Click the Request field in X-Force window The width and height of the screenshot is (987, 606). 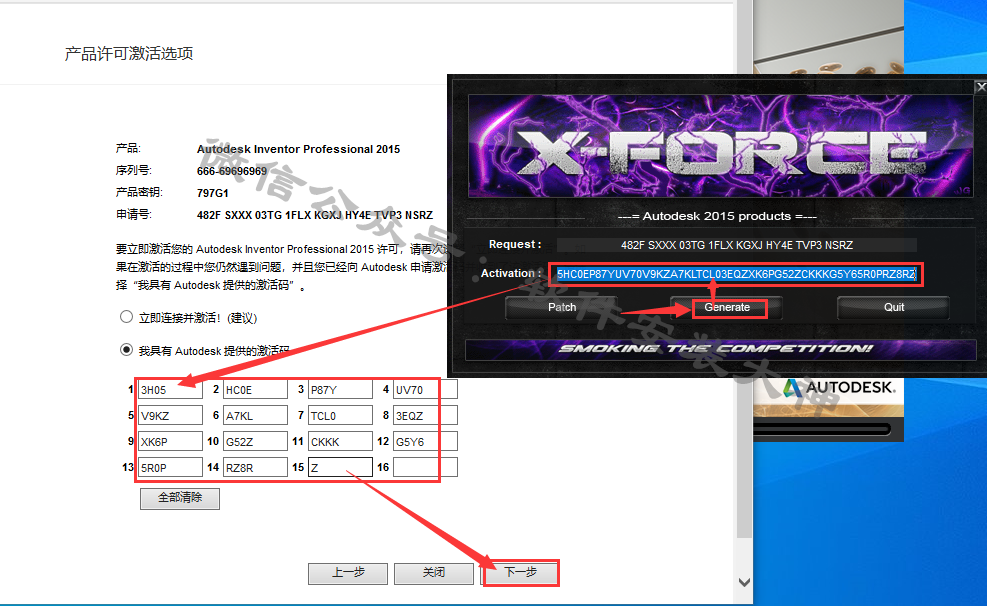[x=736, y=245]
